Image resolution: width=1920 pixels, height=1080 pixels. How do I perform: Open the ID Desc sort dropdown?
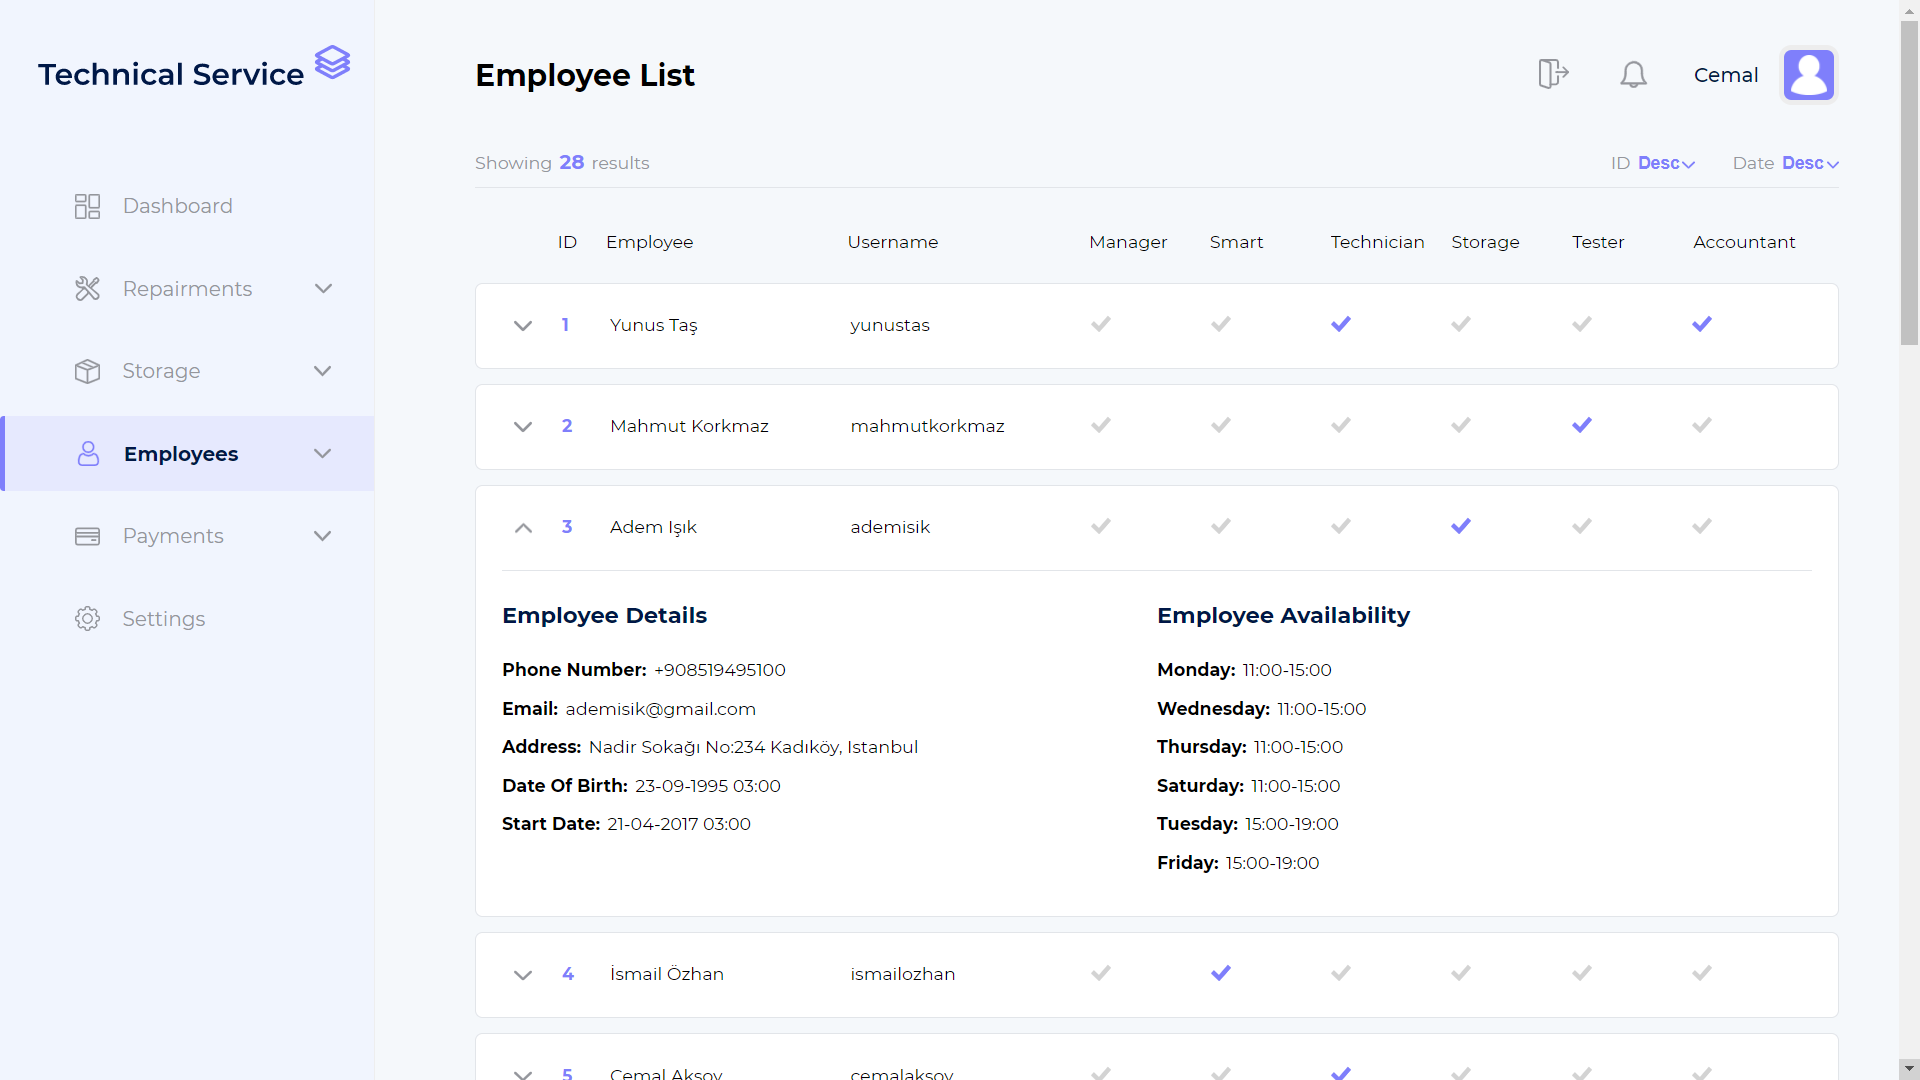[1665, 163]
